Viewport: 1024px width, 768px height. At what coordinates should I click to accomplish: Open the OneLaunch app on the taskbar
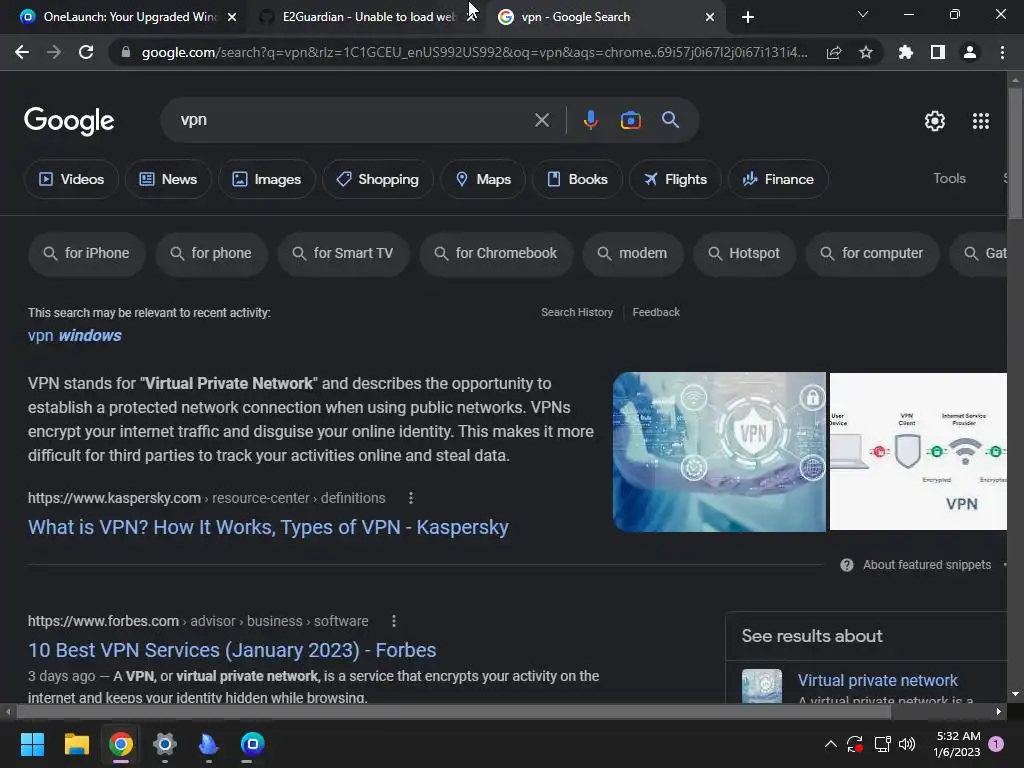(x=253, y=744)
